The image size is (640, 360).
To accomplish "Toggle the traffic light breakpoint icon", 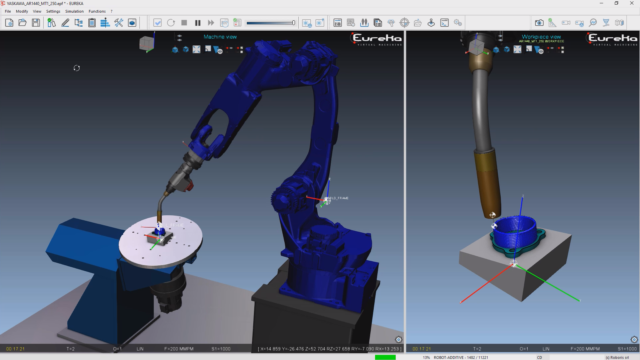I will coord(237,23).
